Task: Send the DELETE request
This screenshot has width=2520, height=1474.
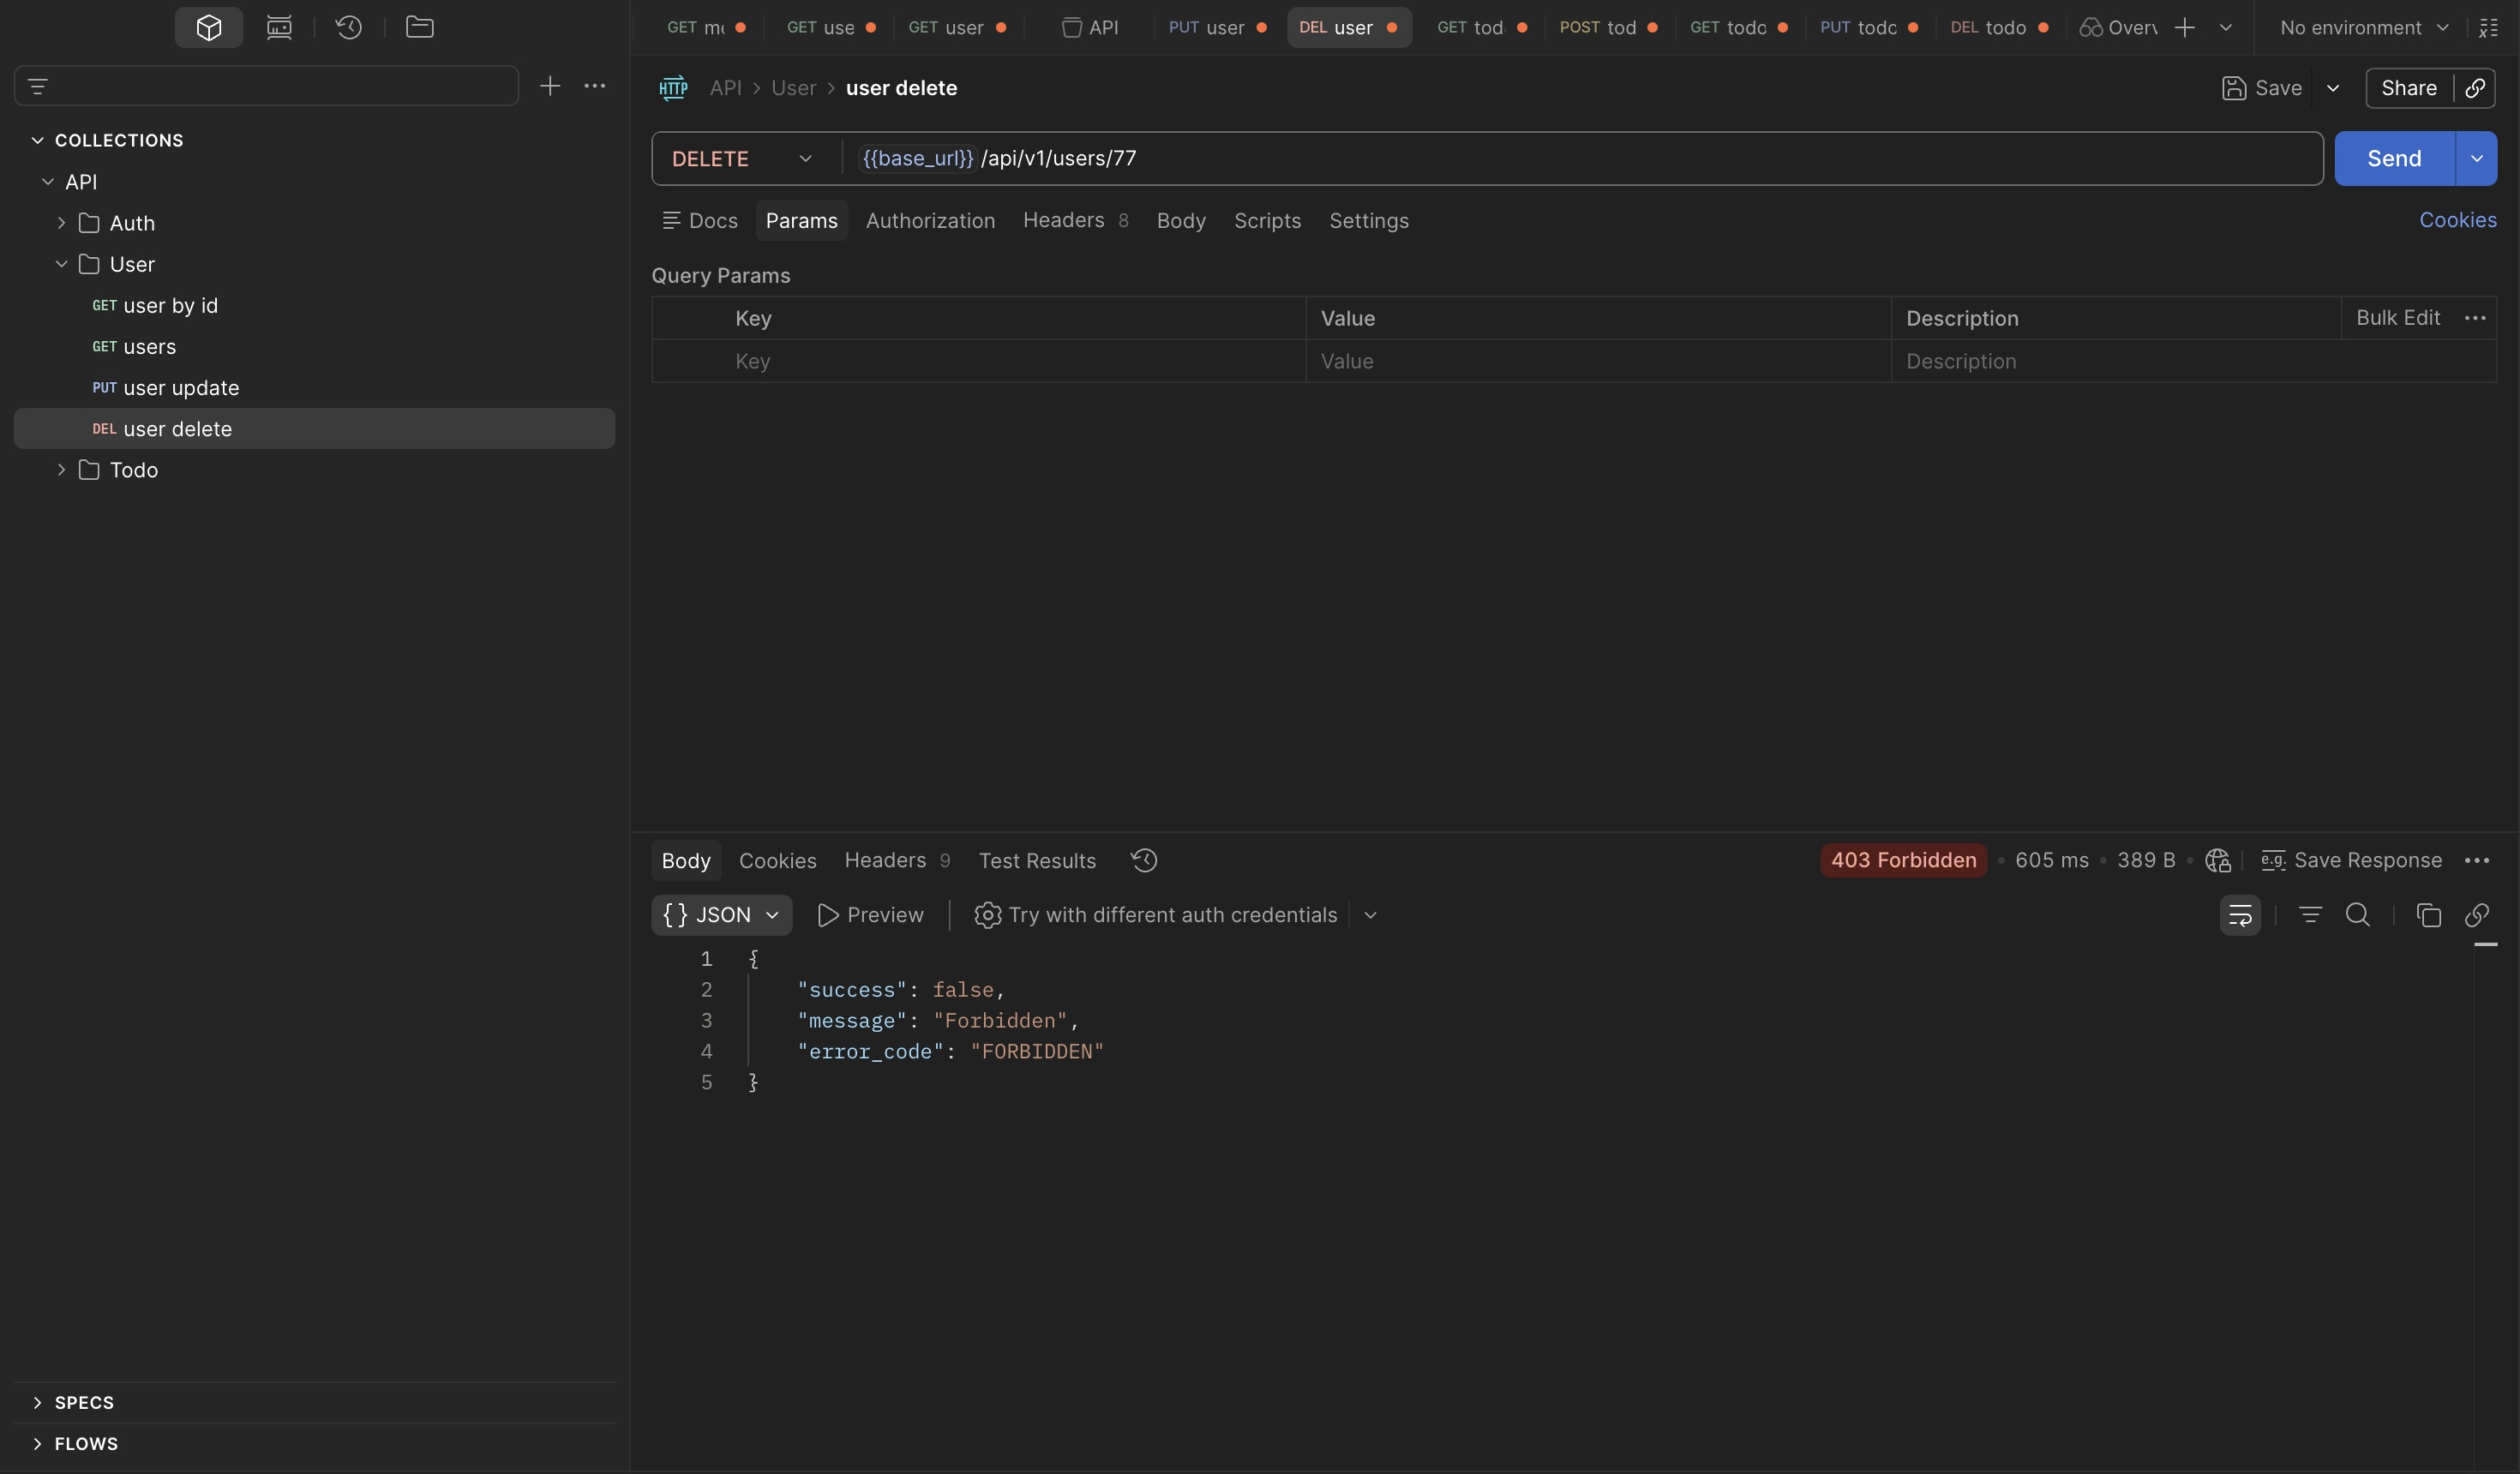Action: 2394,158
